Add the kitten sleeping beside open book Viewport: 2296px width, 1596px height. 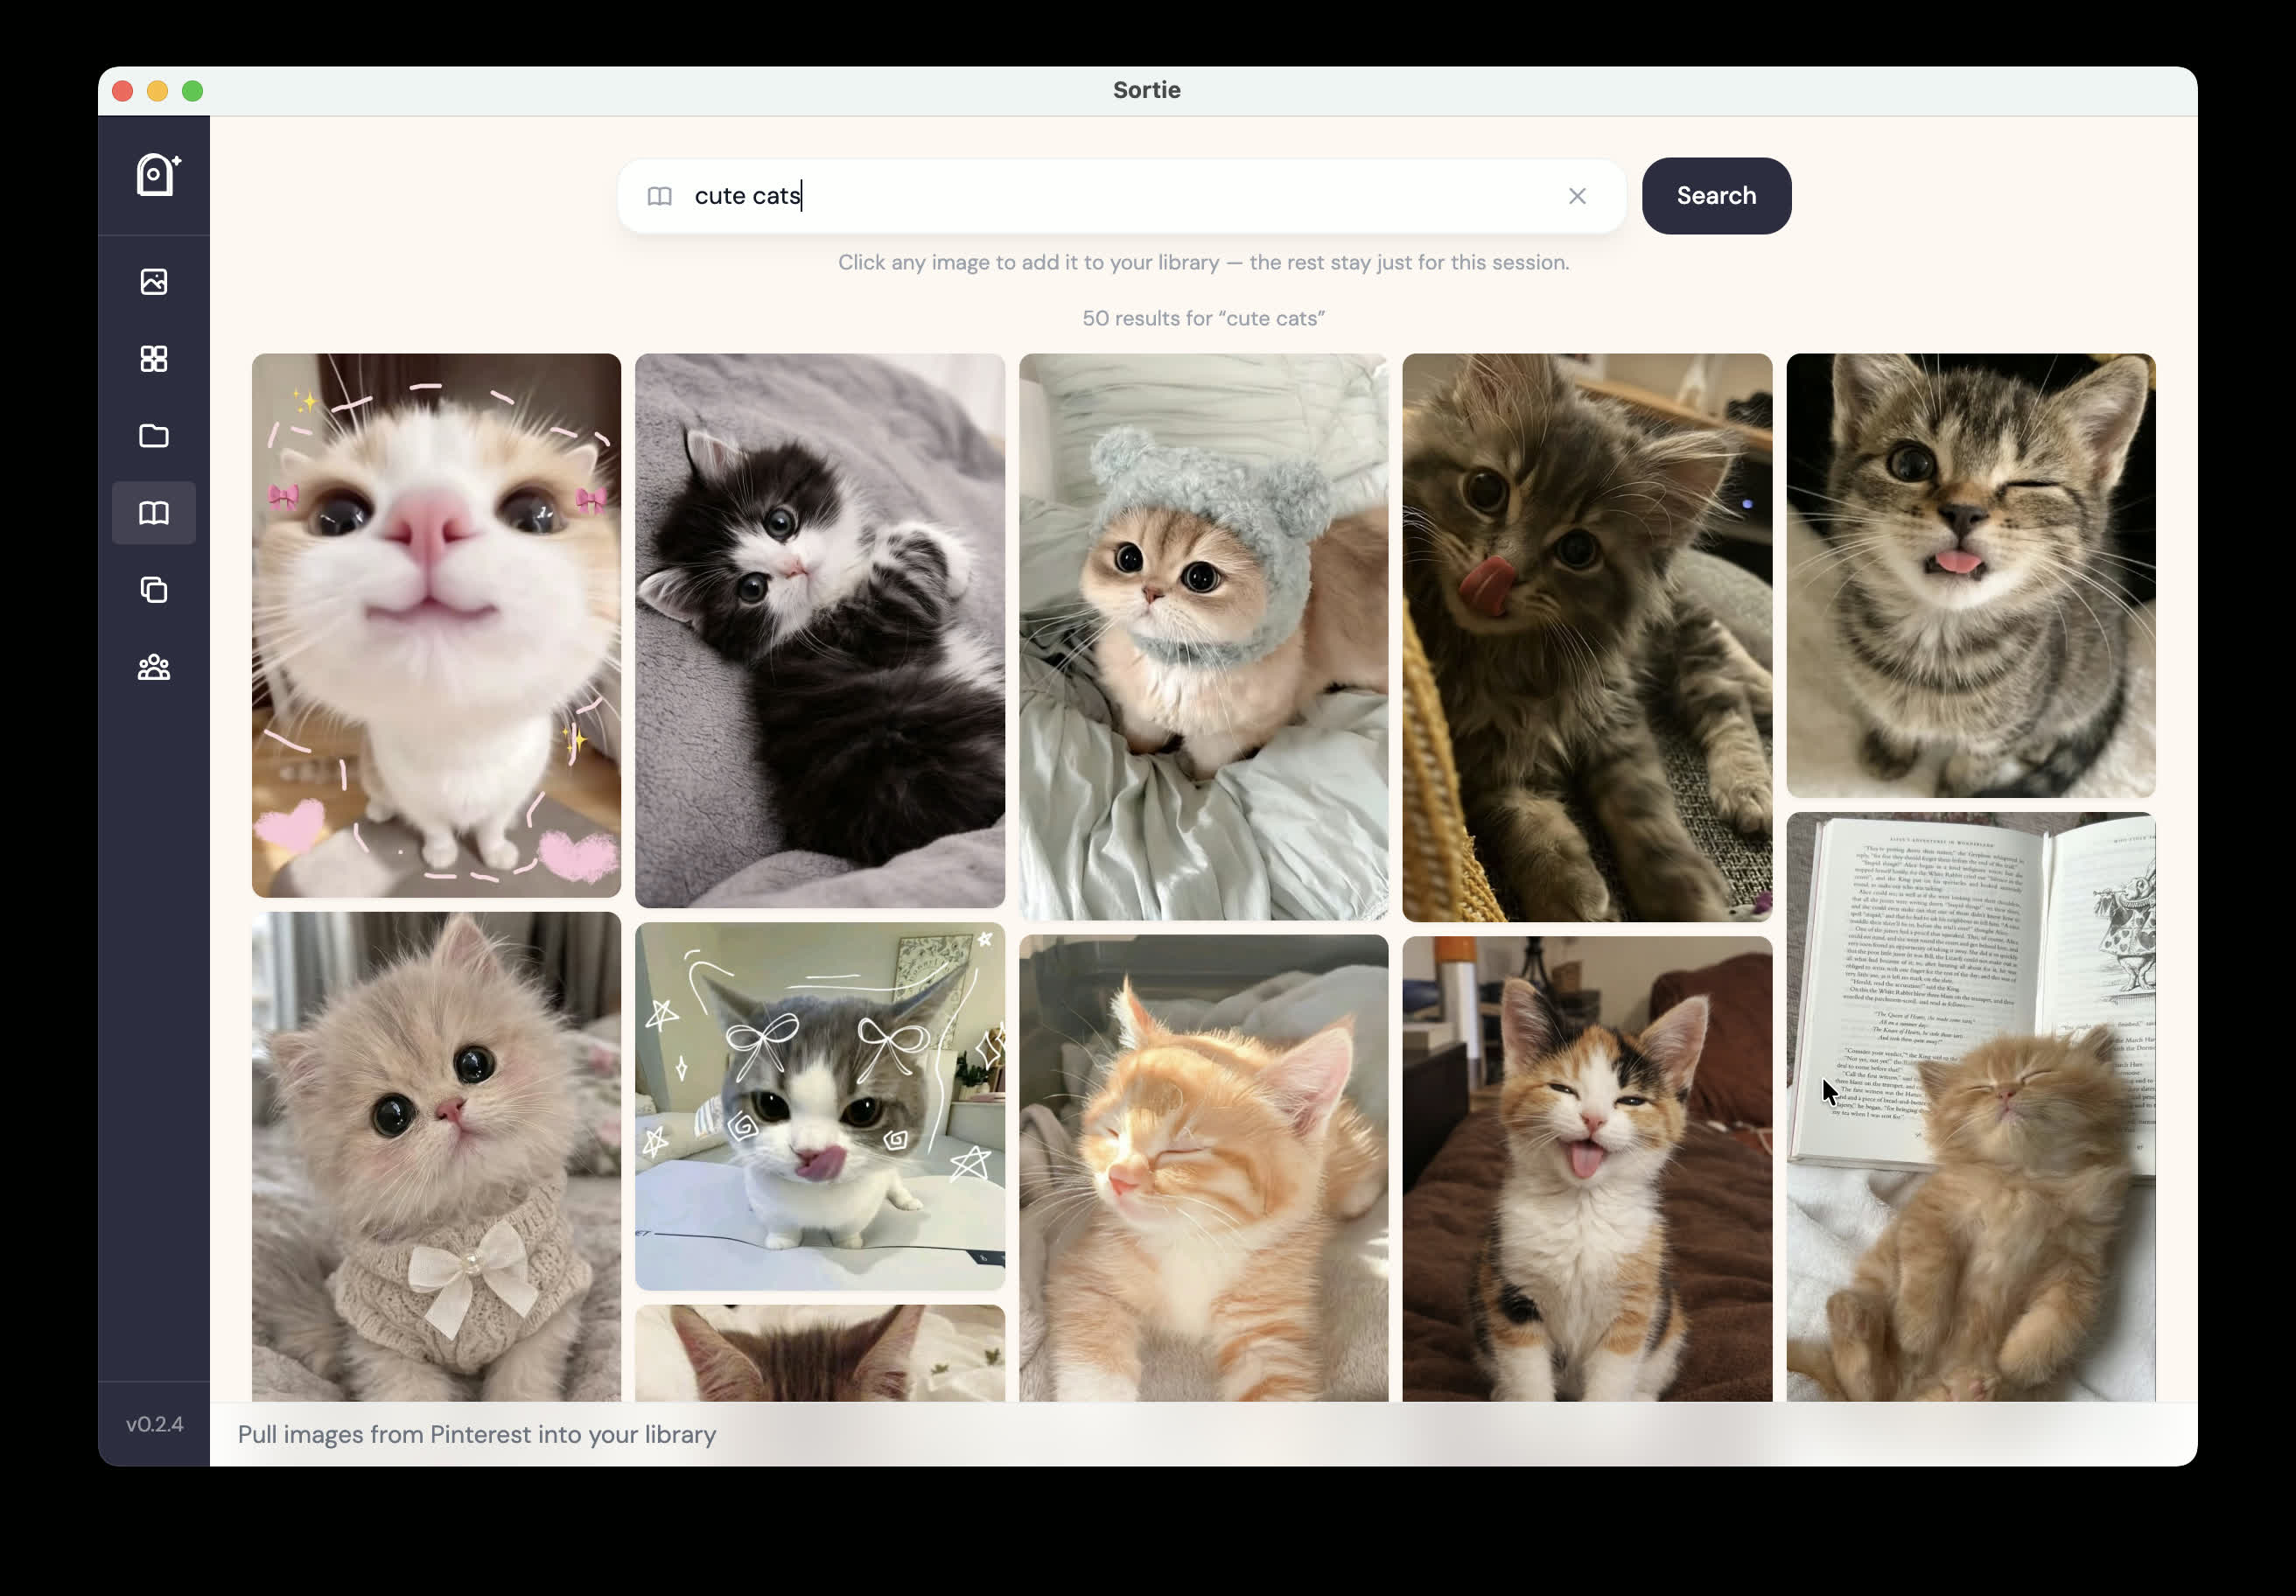click(x=1970, y=1105)
